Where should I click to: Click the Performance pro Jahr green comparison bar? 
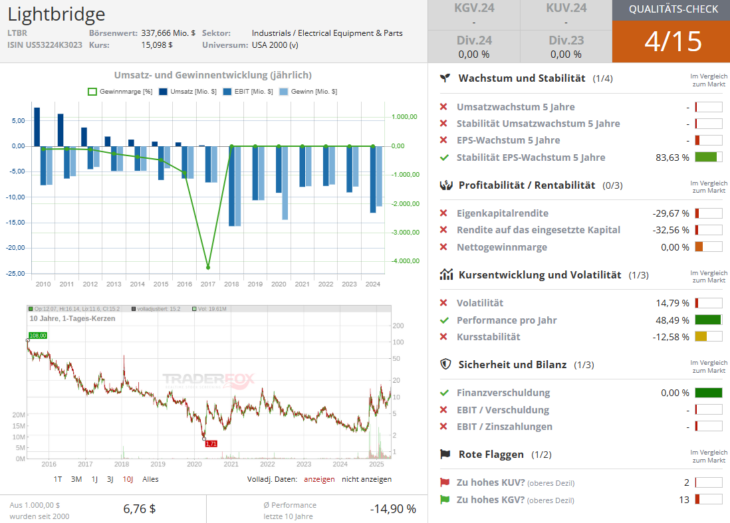click(707, 320)
